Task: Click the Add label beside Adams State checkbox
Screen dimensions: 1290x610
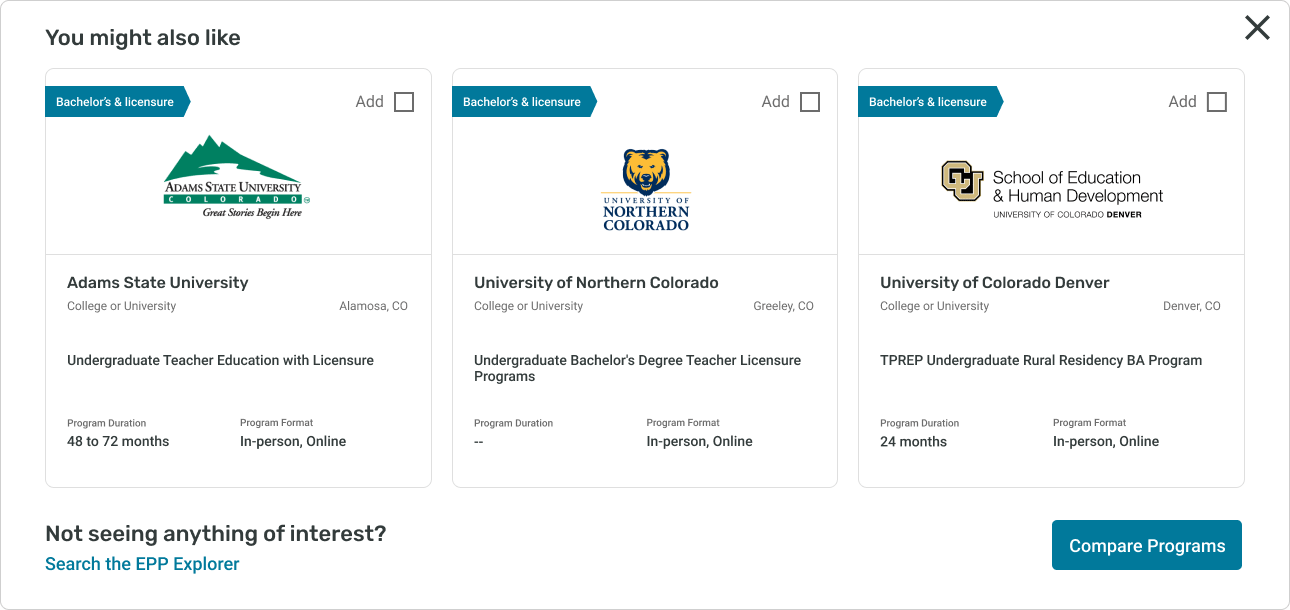Action: (370, 102)
